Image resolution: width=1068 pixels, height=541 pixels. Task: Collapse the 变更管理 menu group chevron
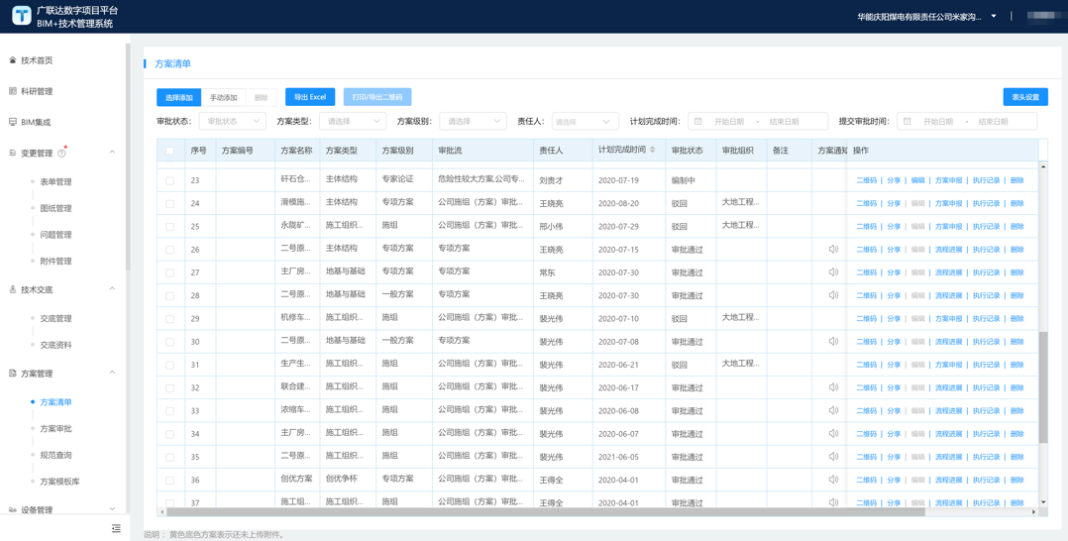pos(112,153)
